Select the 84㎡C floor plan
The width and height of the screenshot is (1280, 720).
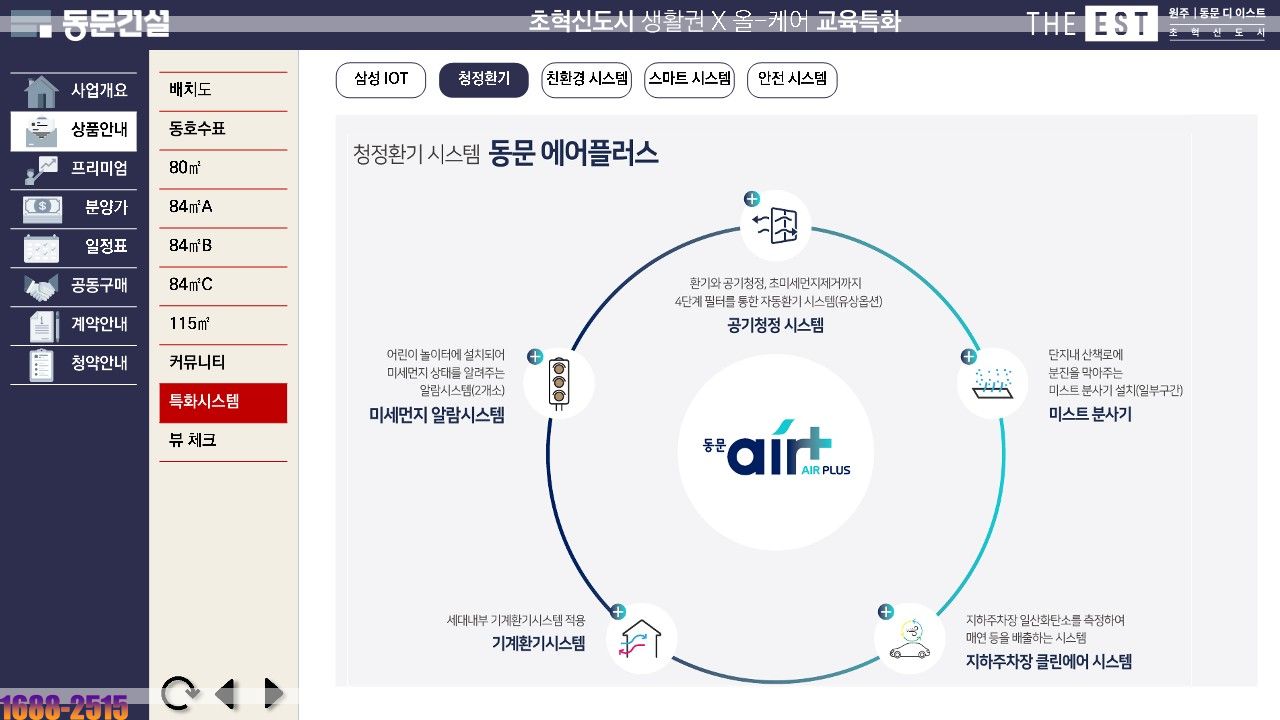pos(223,286)
